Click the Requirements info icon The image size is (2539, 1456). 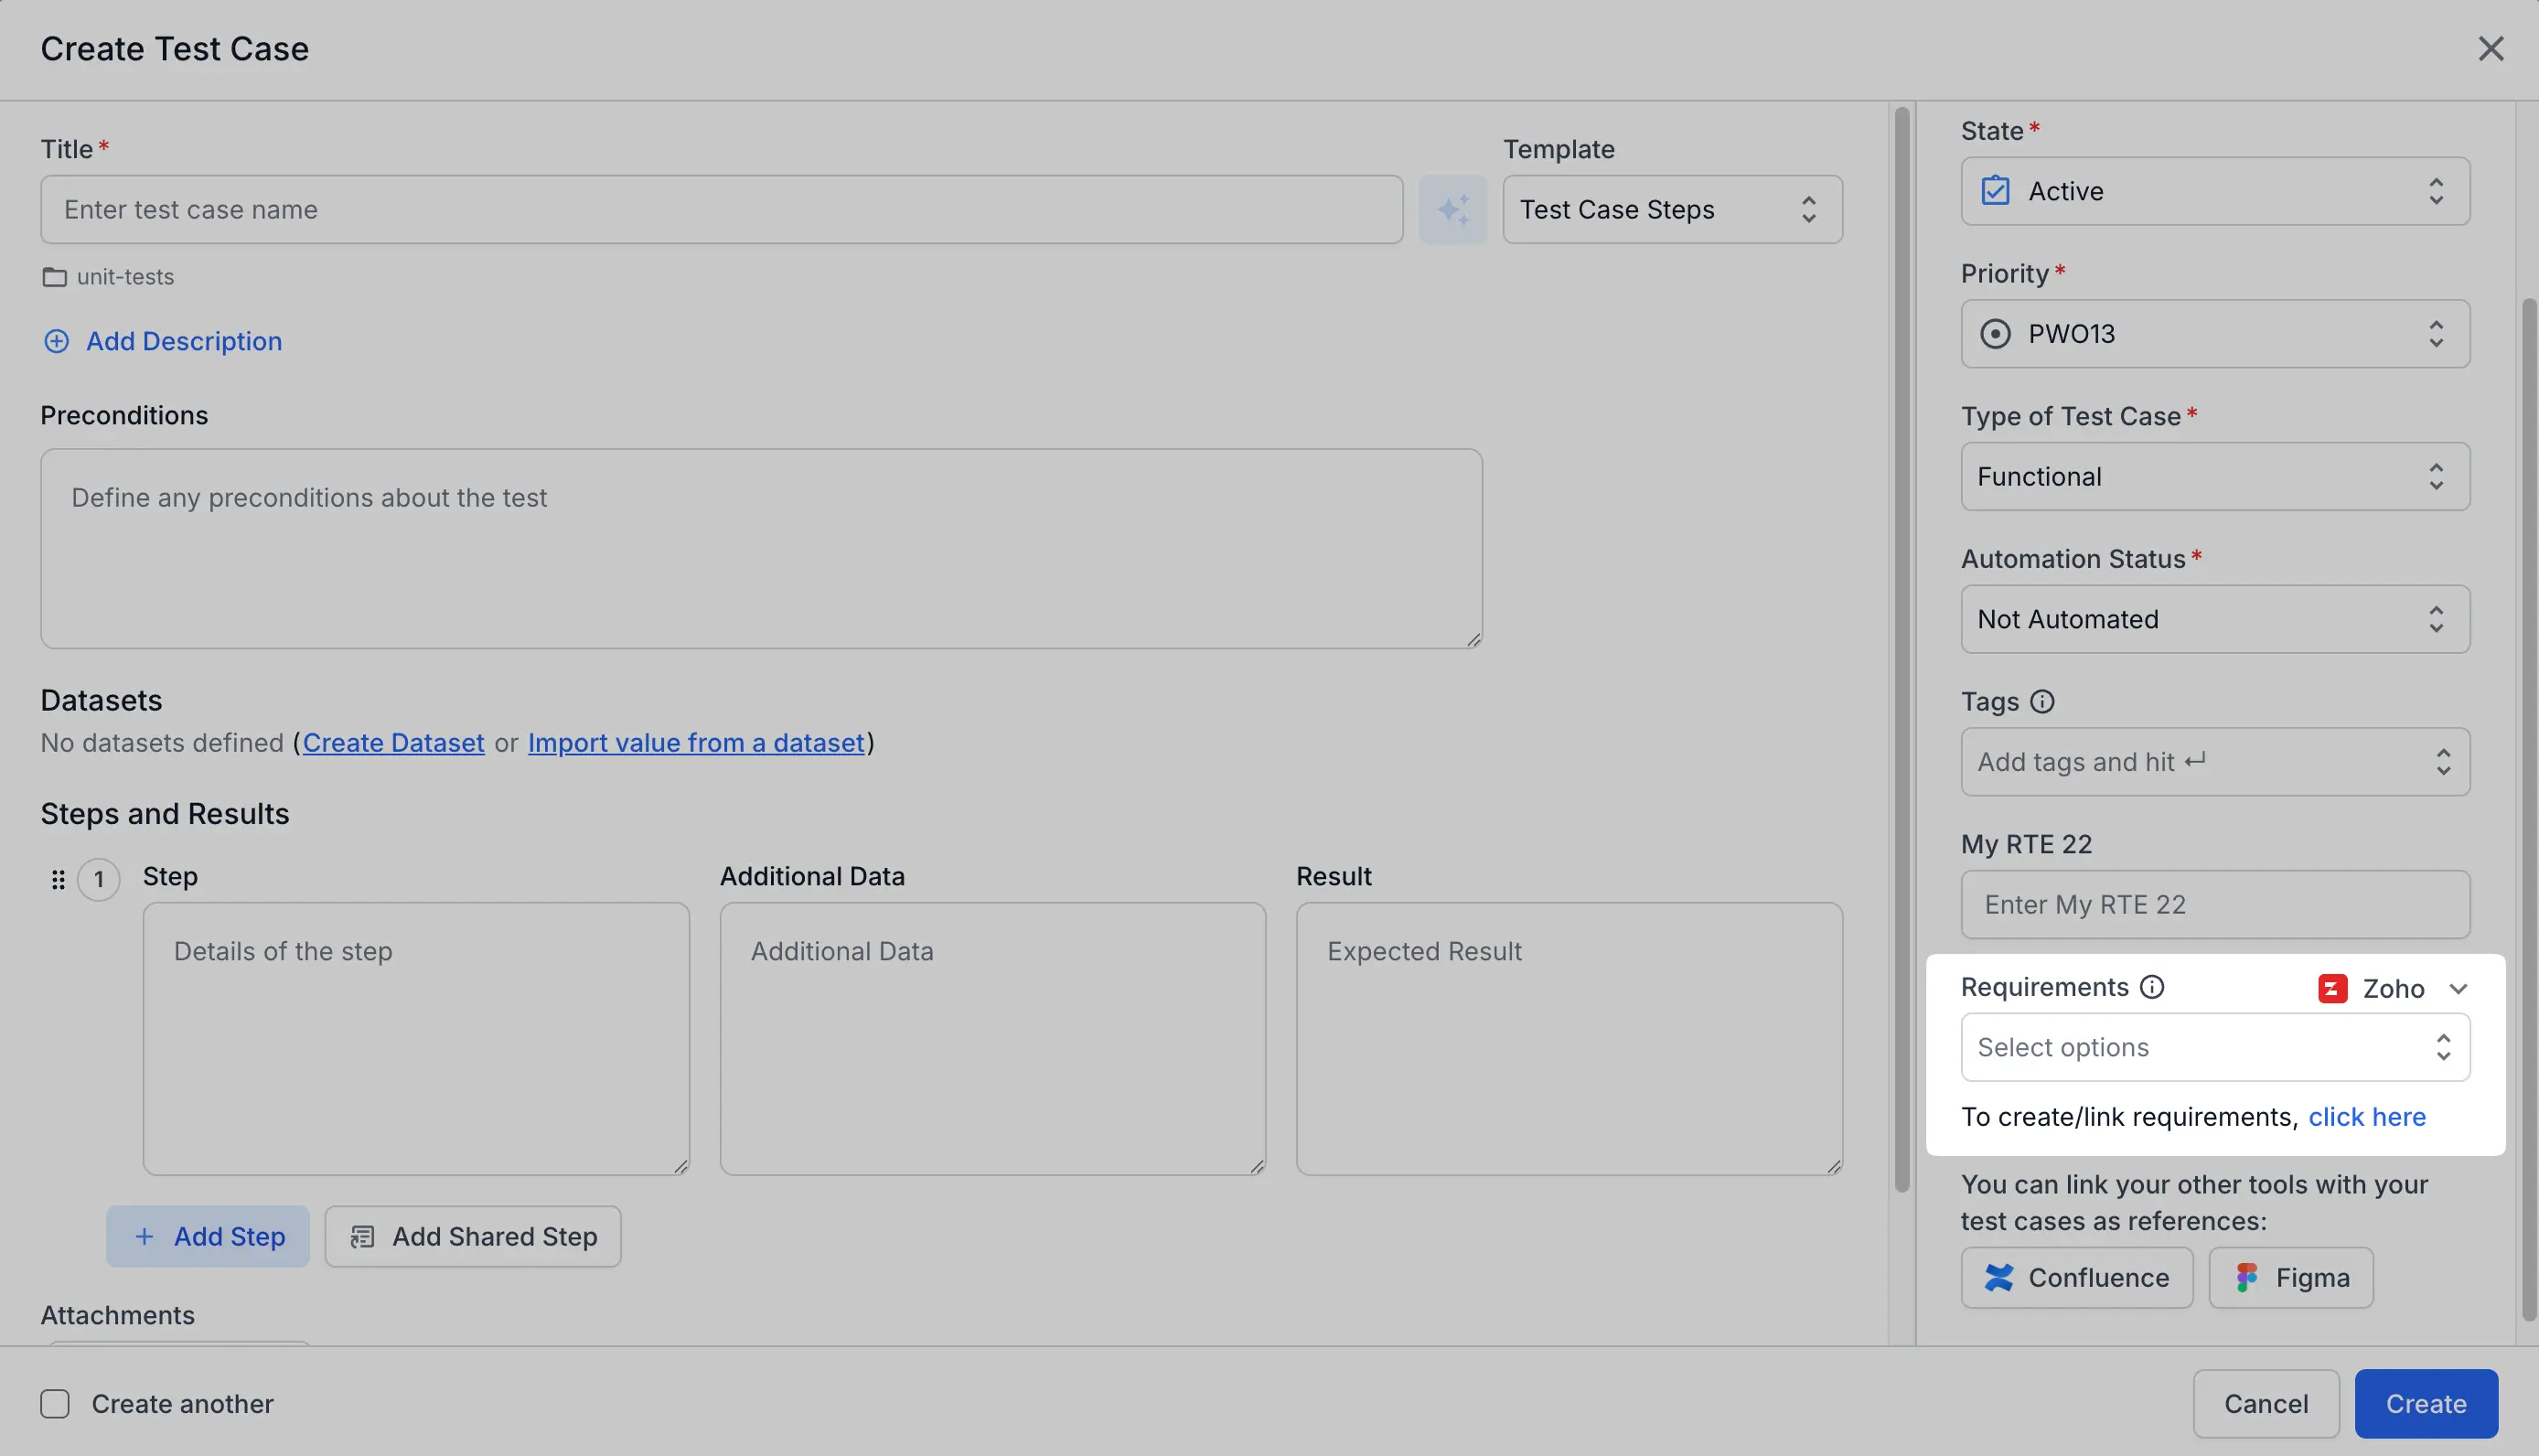(2151, 987)
